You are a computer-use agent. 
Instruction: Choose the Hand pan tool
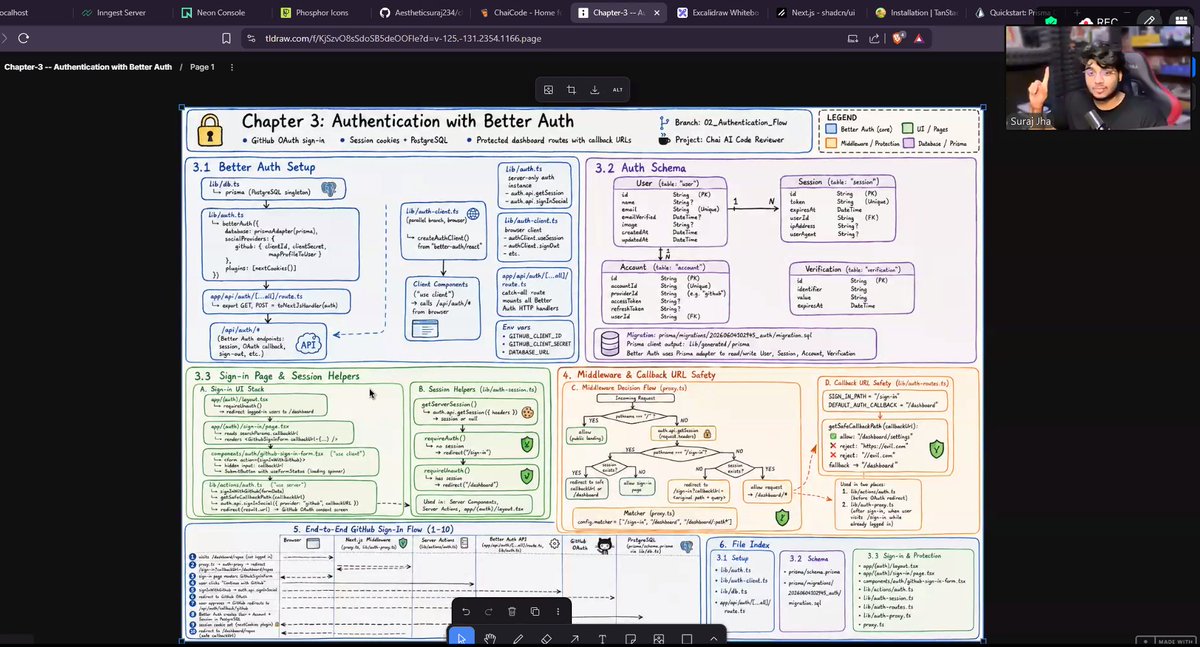click(490, 639)
